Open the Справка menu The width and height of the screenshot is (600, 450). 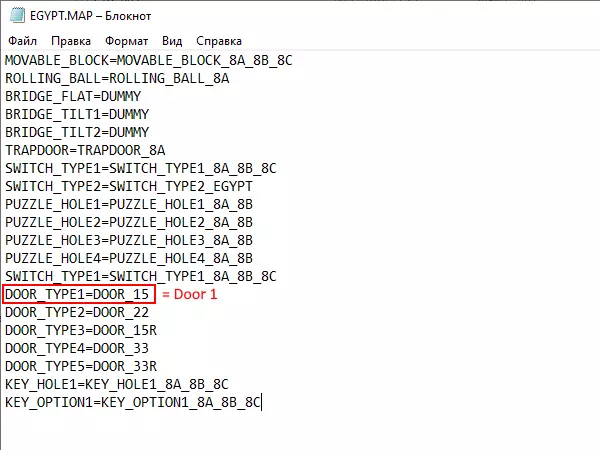(x=219, y=41)
